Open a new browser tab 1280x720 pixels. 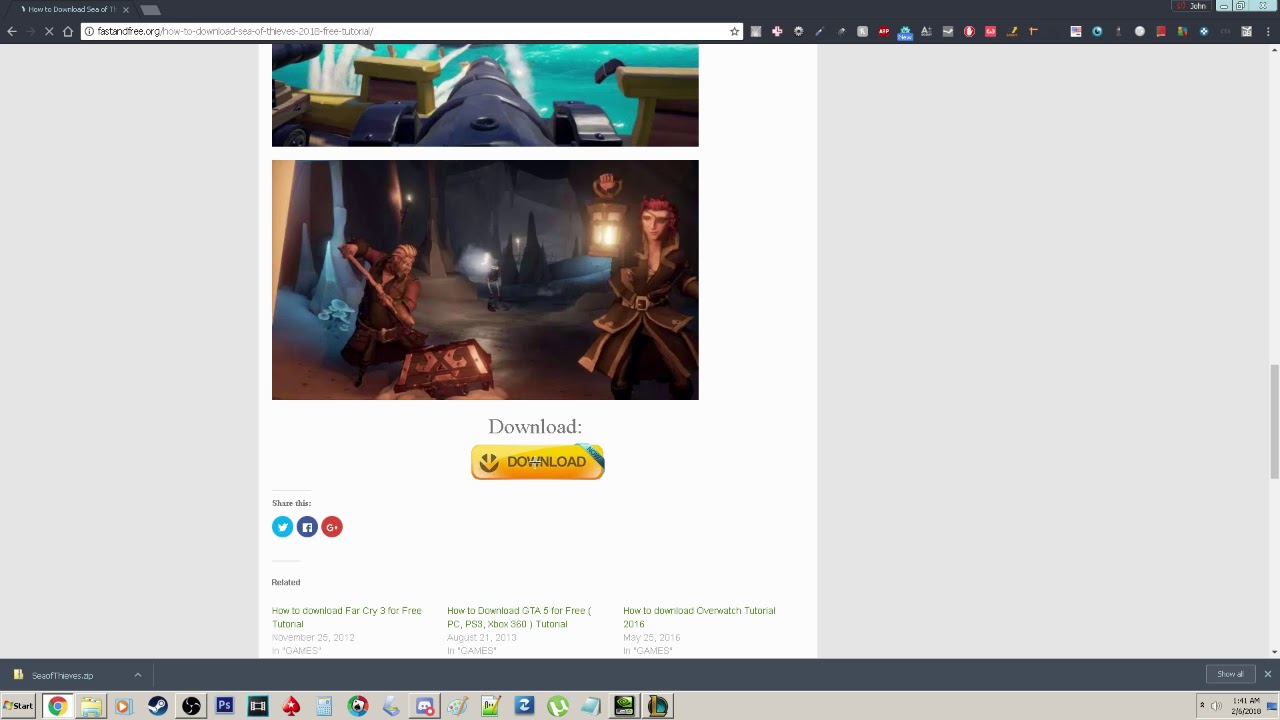[150, 9]
